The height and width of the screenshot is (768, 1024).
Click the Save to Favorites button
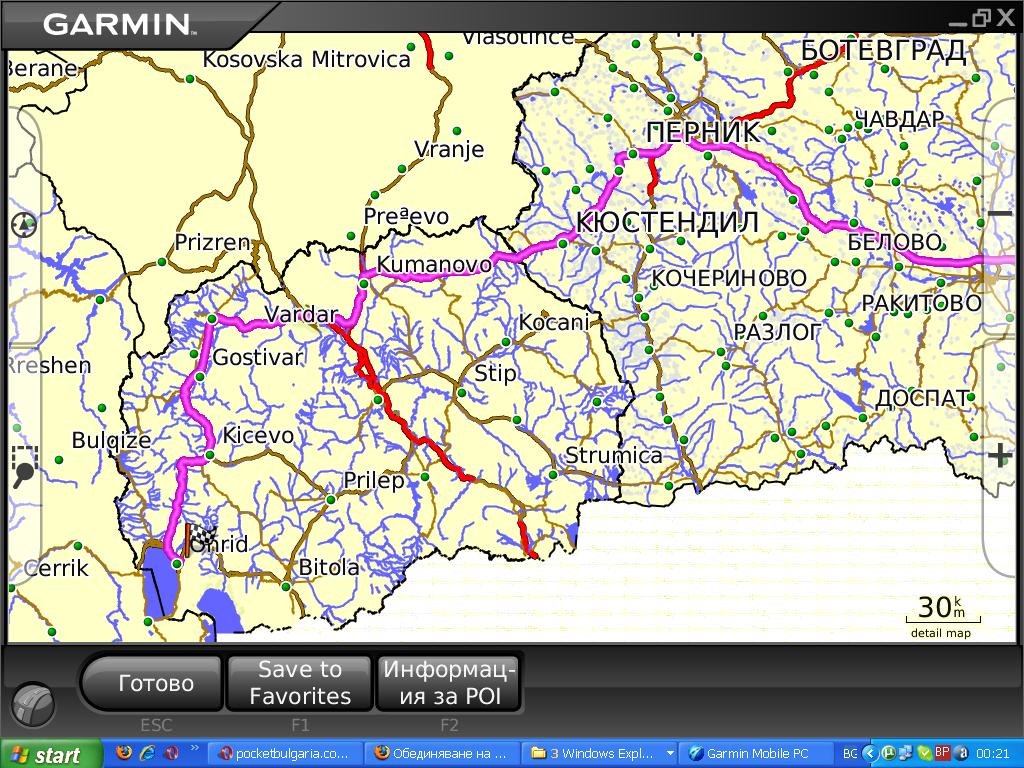coord(300,683)
